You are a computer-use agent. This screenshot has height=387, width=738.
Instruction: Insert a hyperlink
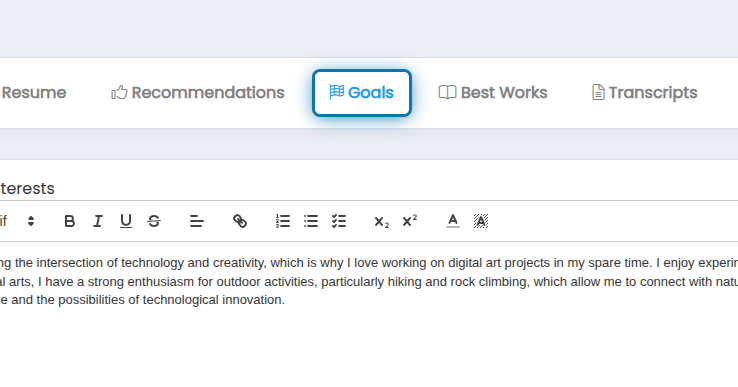240,221
